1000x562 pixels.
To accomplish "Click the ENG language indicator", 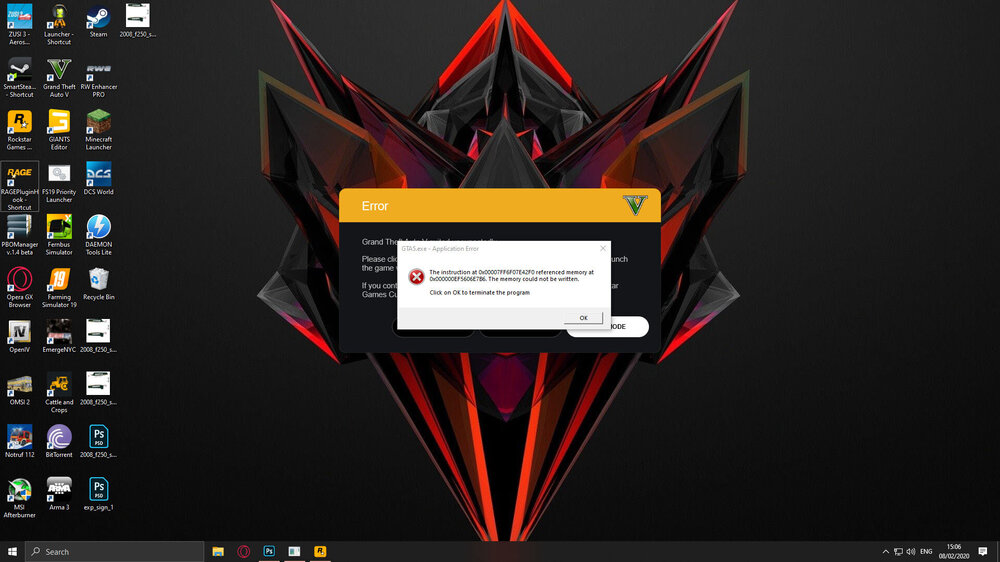I will click(x=926, y=552).
